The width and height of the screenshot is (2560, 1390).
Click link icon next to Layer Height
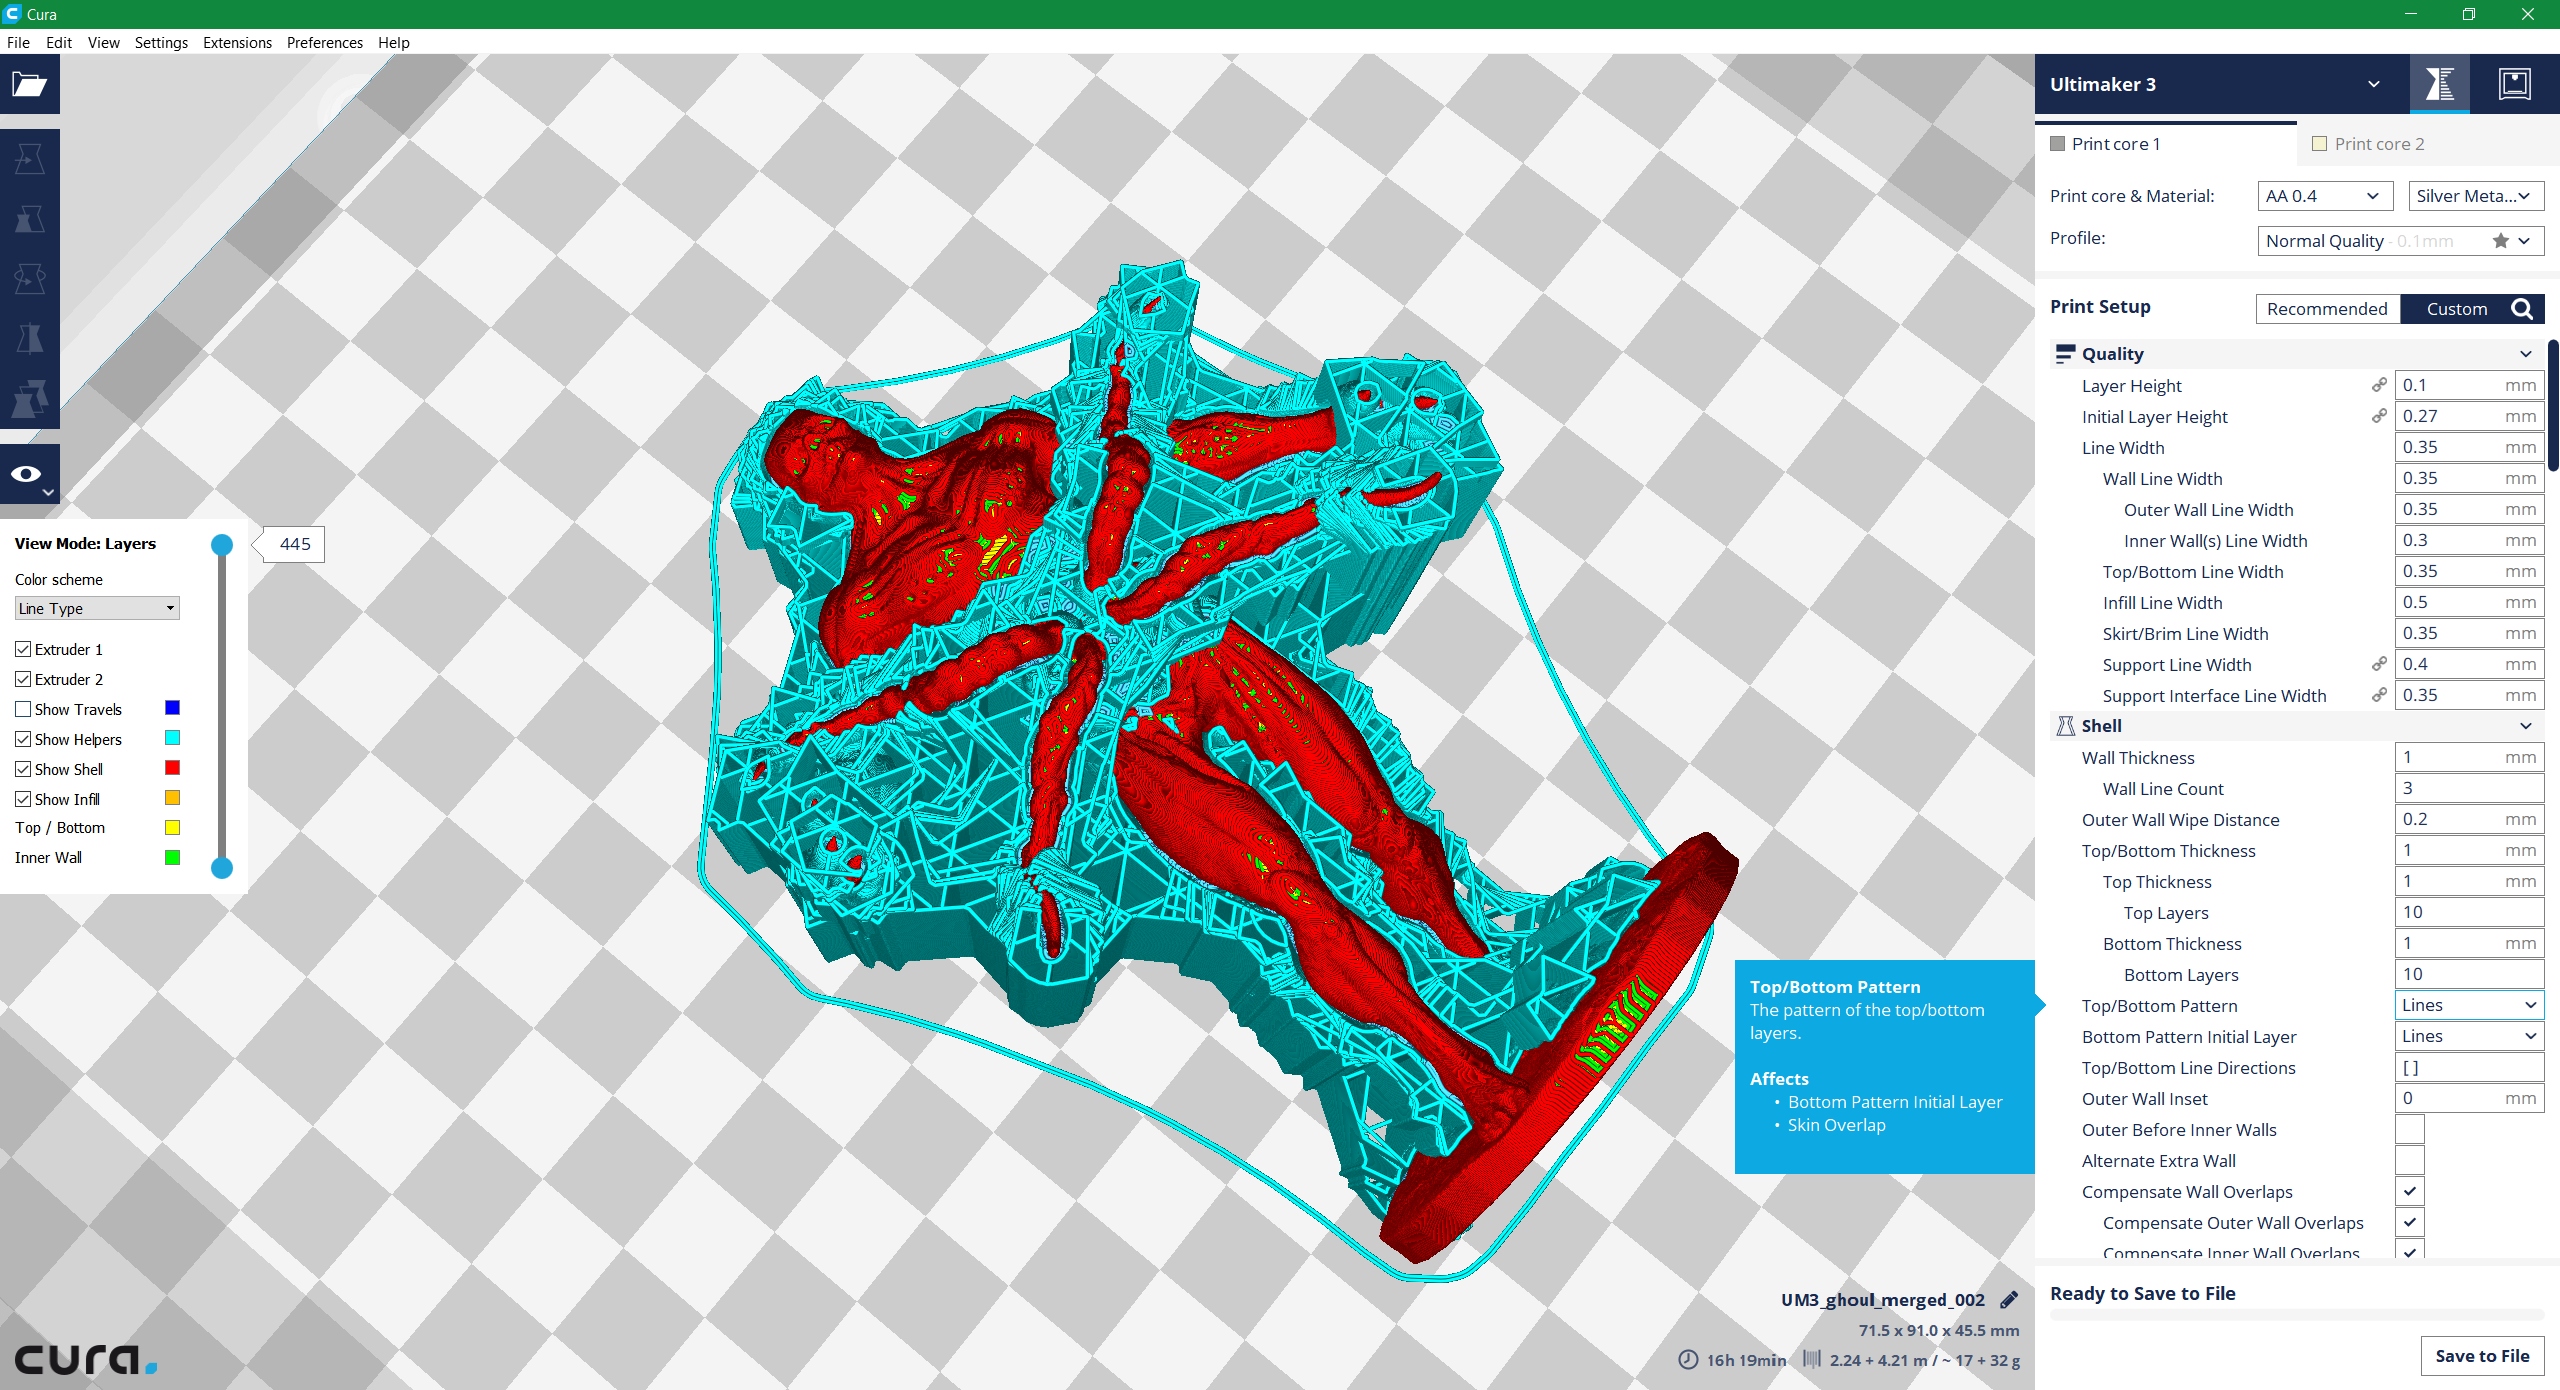pyautogui.click(x=2379, y=385)
